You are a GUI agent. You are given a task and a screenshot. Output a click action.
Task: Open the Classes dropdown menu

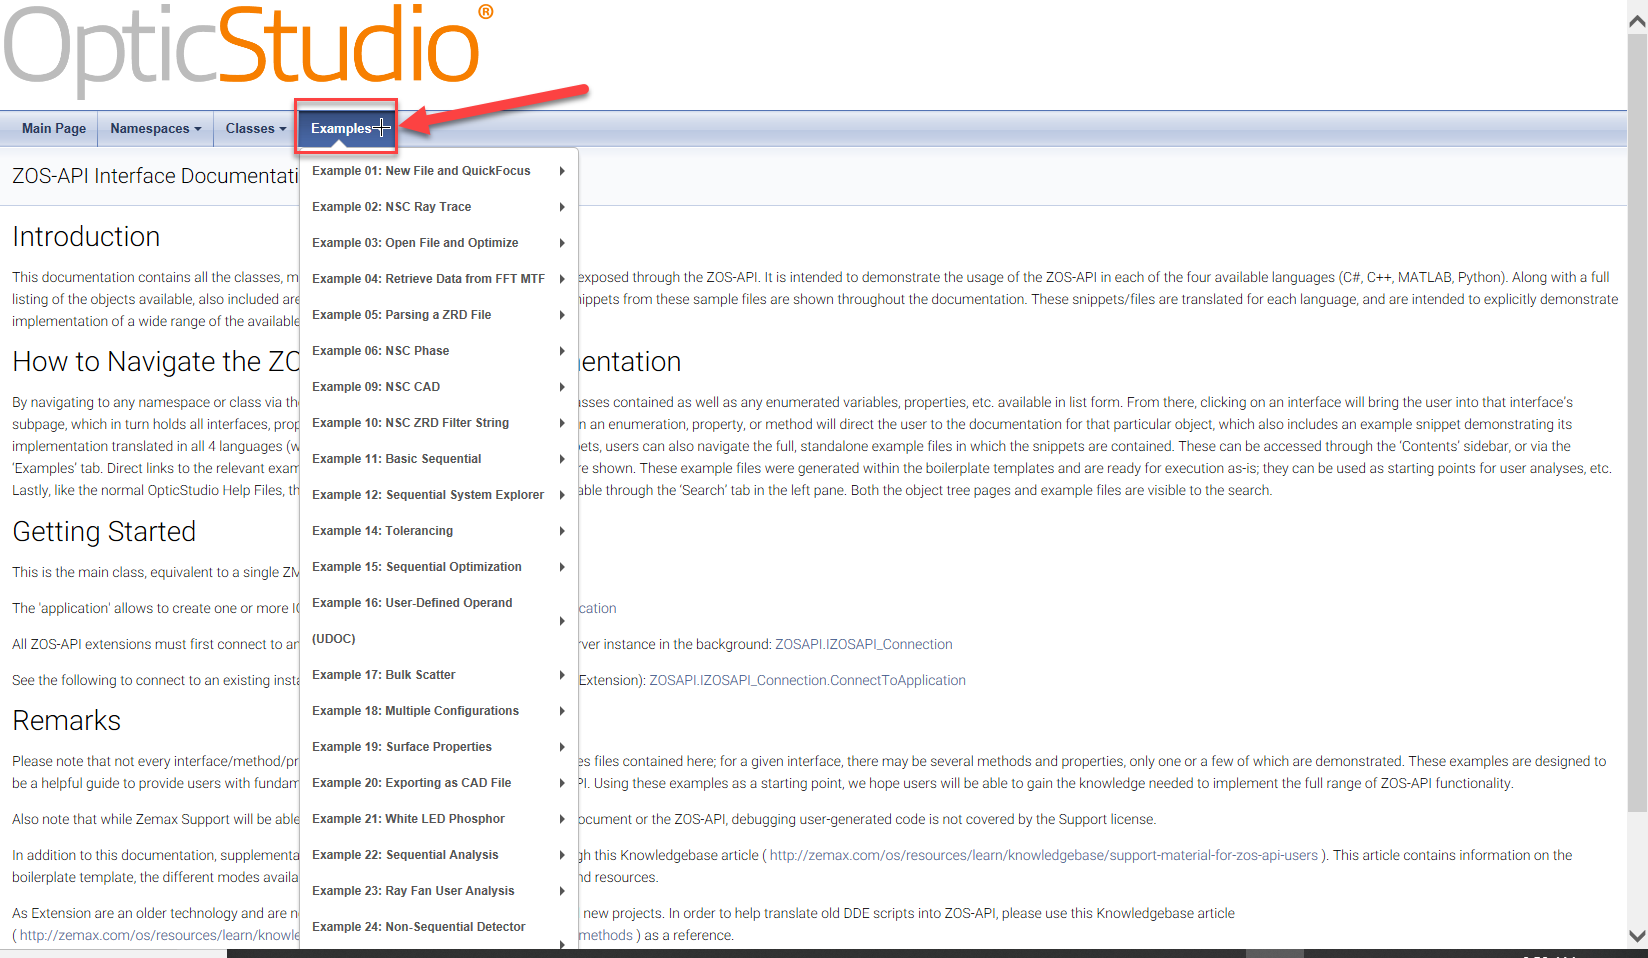(255, 128)
